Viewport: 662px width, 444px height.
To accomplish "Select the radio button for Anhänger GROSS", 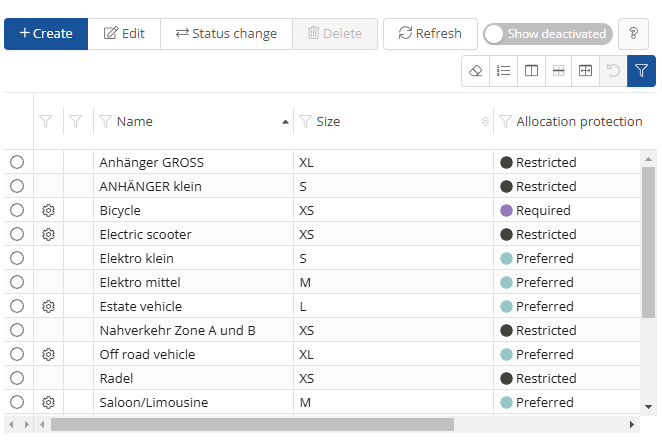I will pos(17,163).
